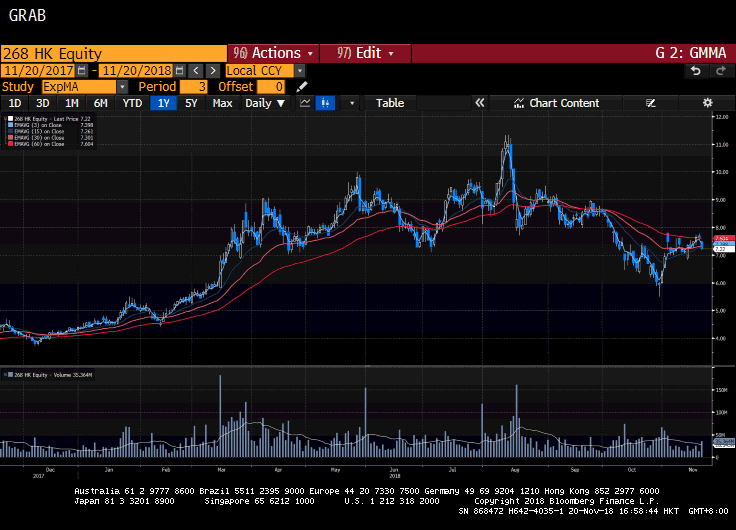Undo last chart action
This screenshot has height=530, width=736.
click(x=696, y=71)
